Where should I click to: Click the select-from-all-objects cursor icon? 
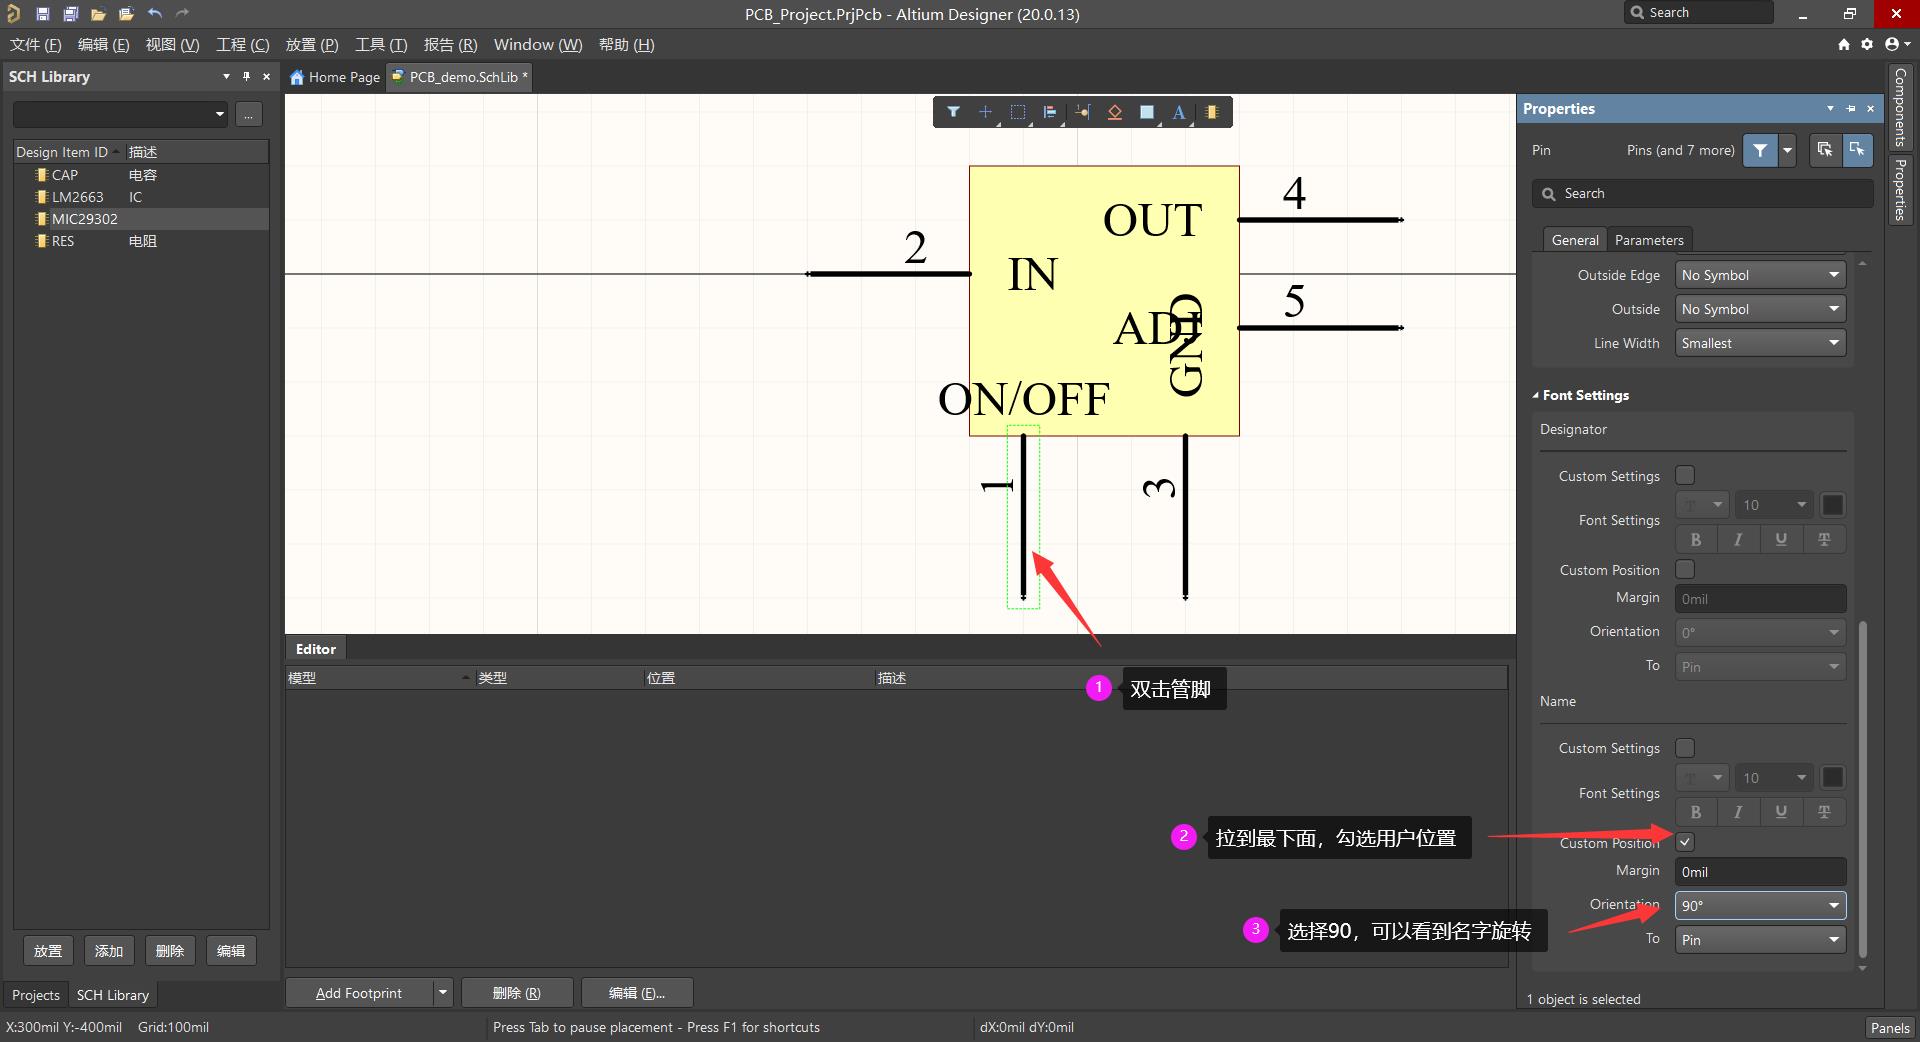click(1825, 150)
